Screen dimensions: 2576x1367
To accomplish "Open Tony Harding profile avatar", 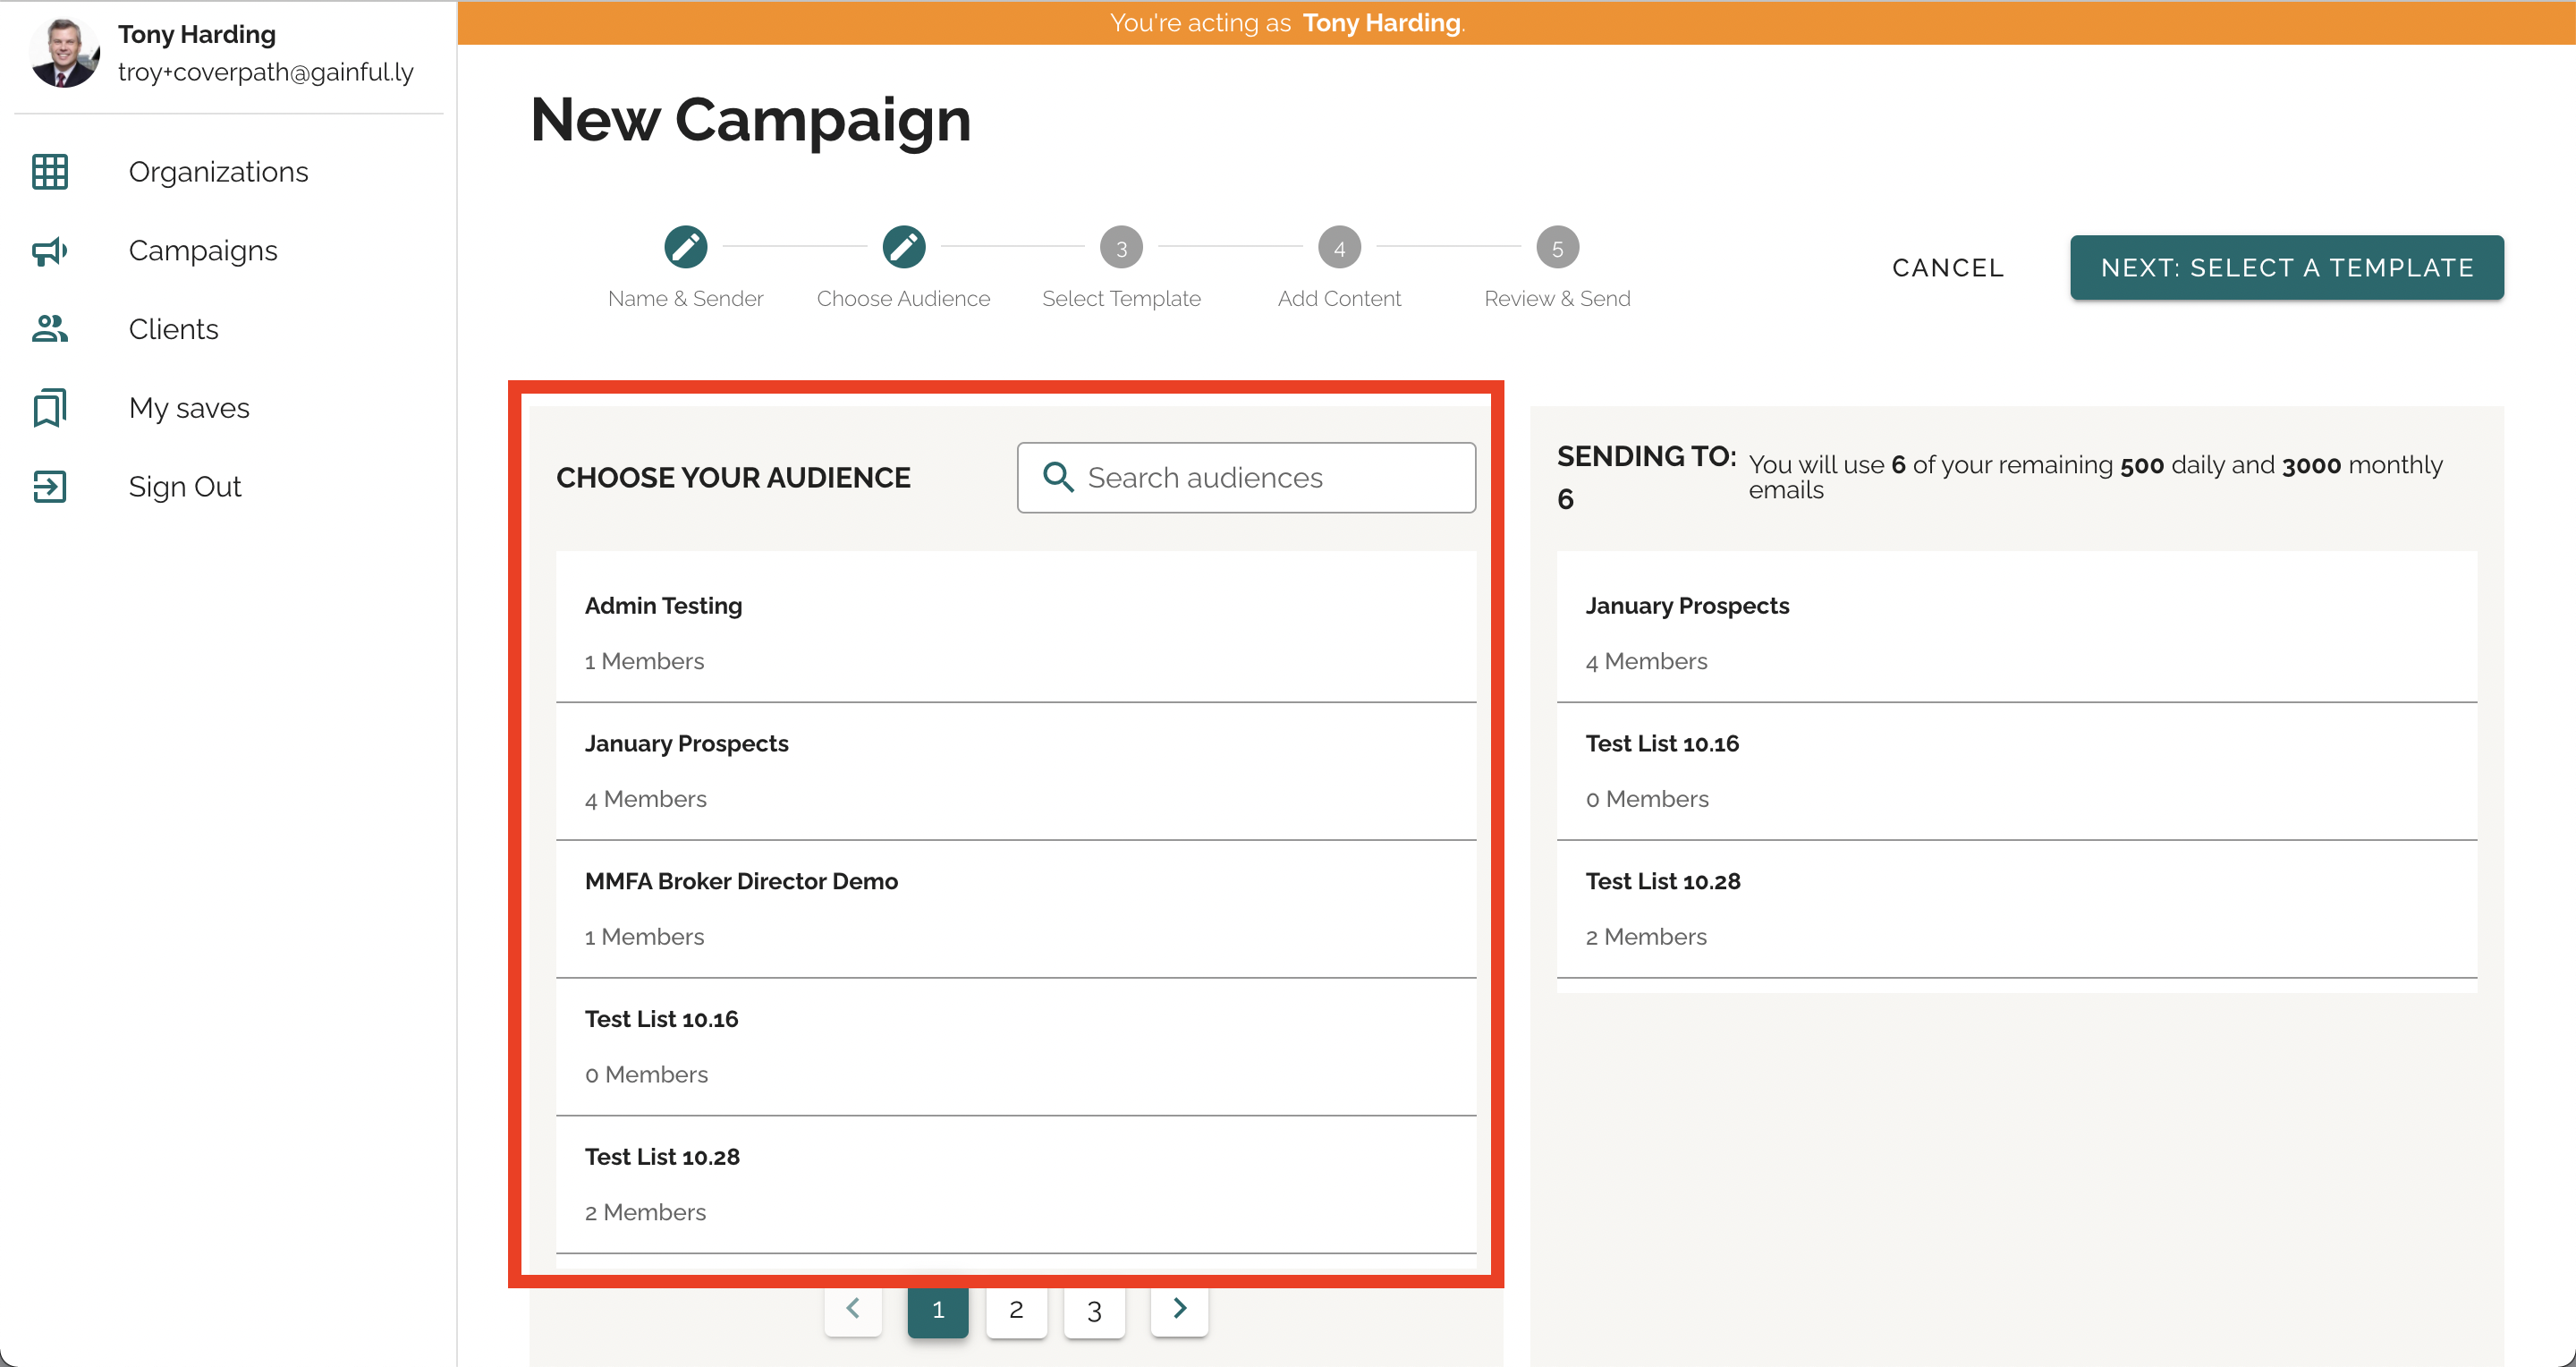I will point(65,53).
